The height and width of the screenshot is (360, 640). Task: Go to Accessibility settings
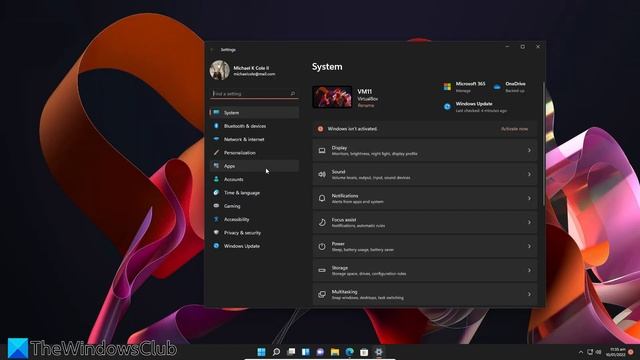point(254,219)
